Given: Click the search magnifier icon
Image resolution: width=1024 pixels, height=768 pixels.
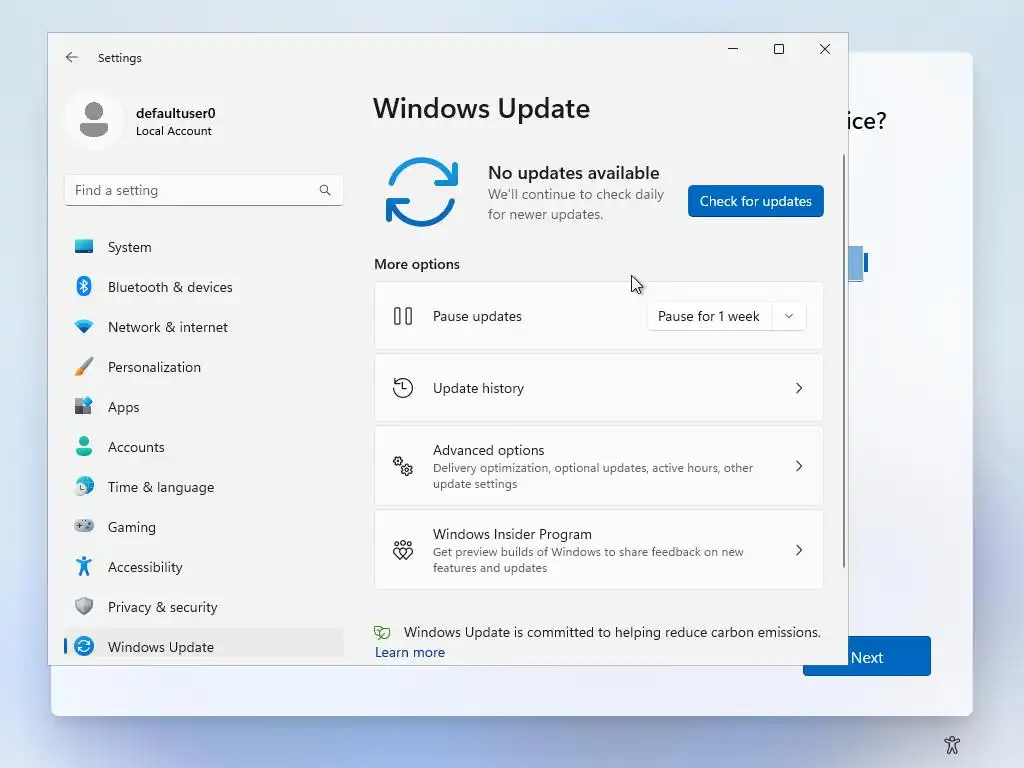Looking at the screenshot, I should (x=325, y=190).
